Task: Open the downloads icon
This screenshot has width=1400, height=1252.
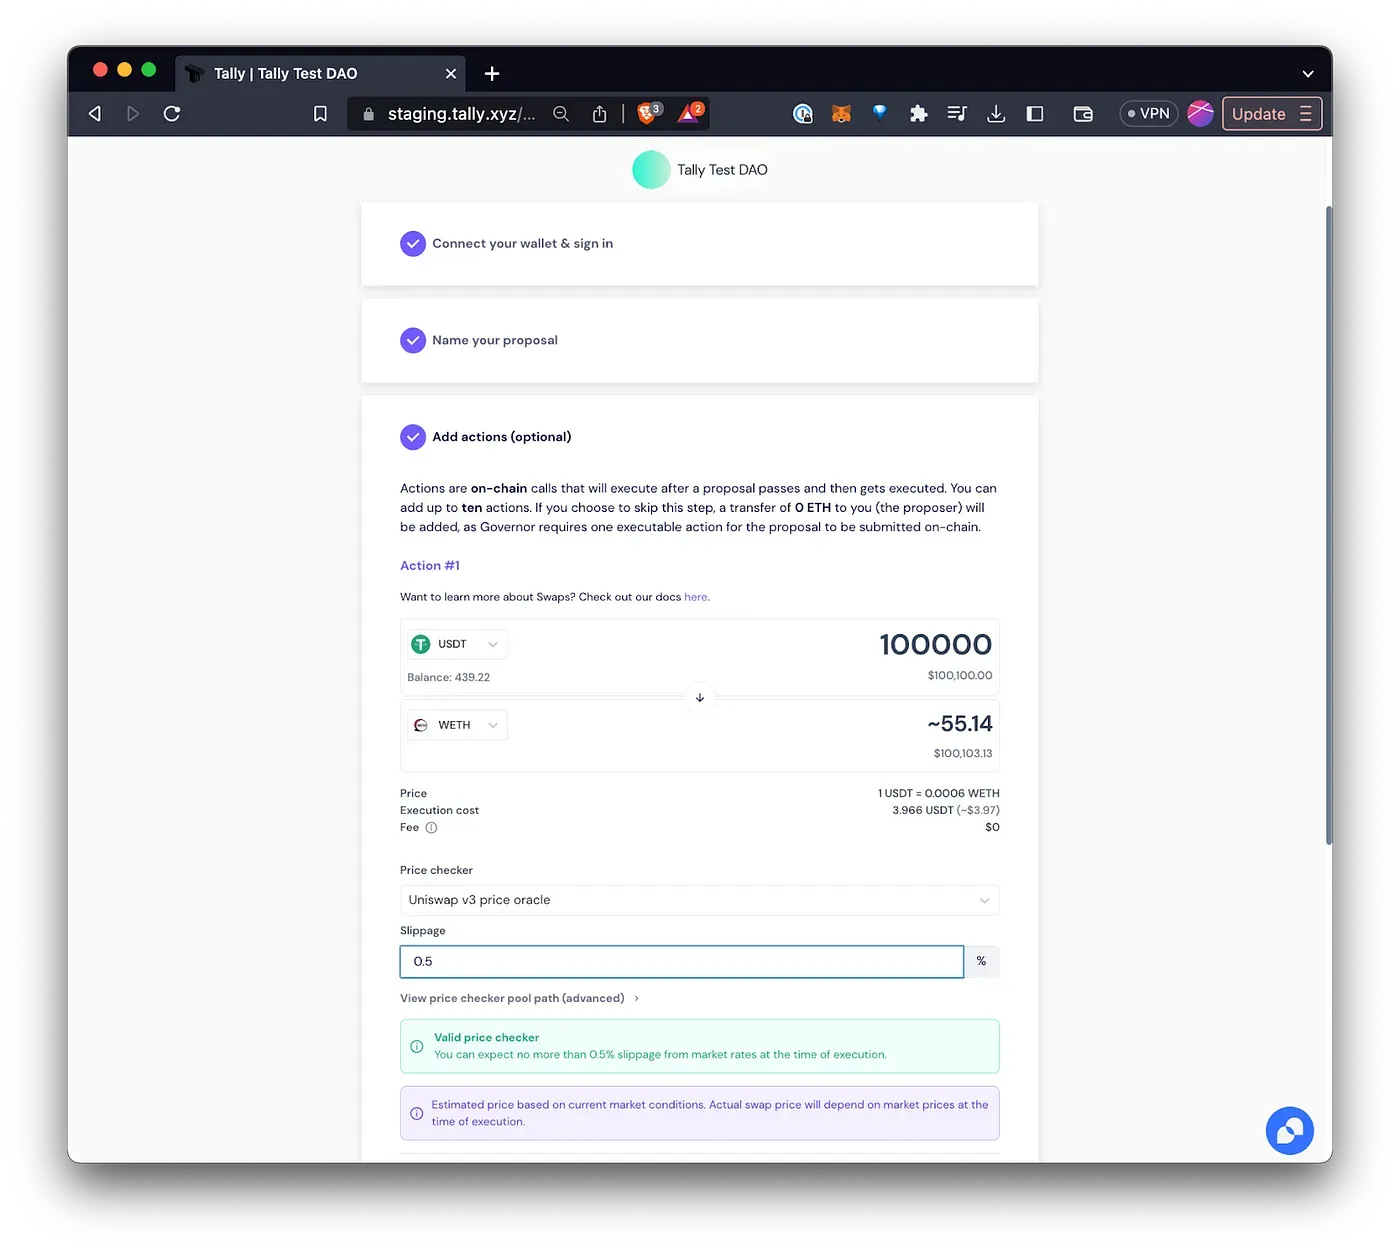Action: [996, 114]
